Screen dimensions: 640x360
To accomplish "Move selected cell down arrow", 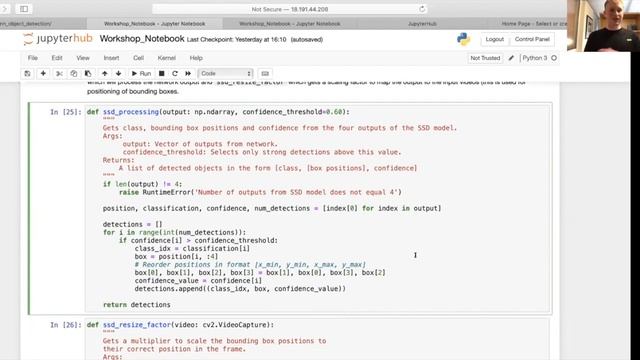I will pyautogui.click(x=118, y=73).
